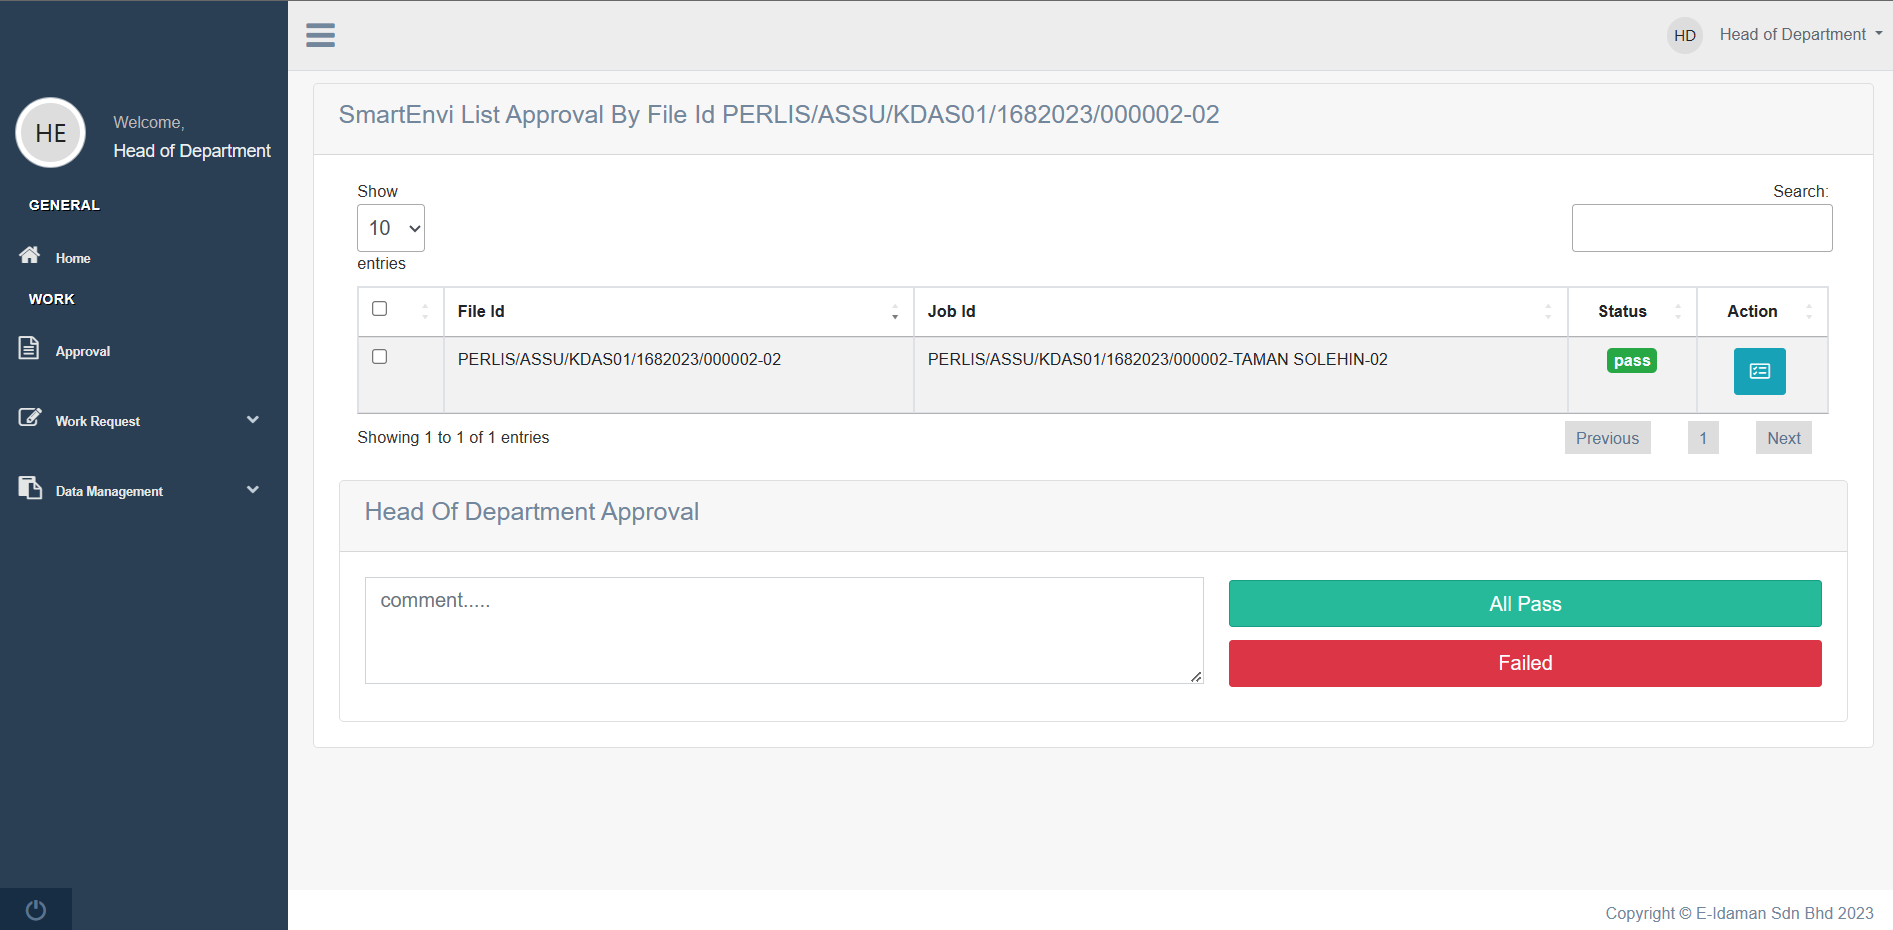Click the Data Management files icon
The width and height of the screenshot is (1893, 930).
pyautogui.click(x=30, y=488)
